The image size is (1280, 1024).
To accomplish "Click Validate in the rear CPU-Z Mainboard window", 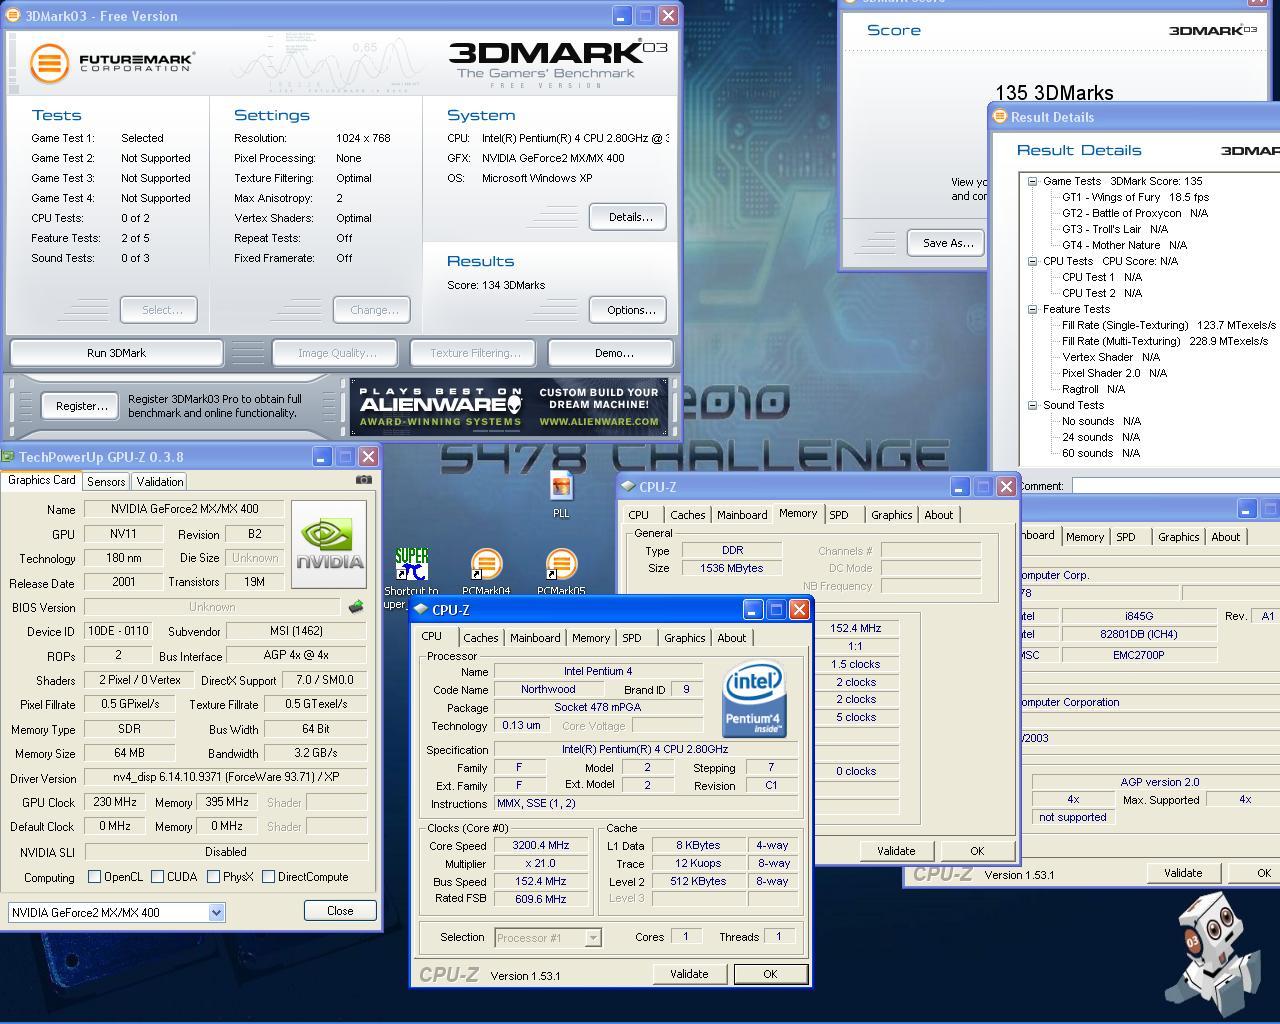I will coord(1182,873).
